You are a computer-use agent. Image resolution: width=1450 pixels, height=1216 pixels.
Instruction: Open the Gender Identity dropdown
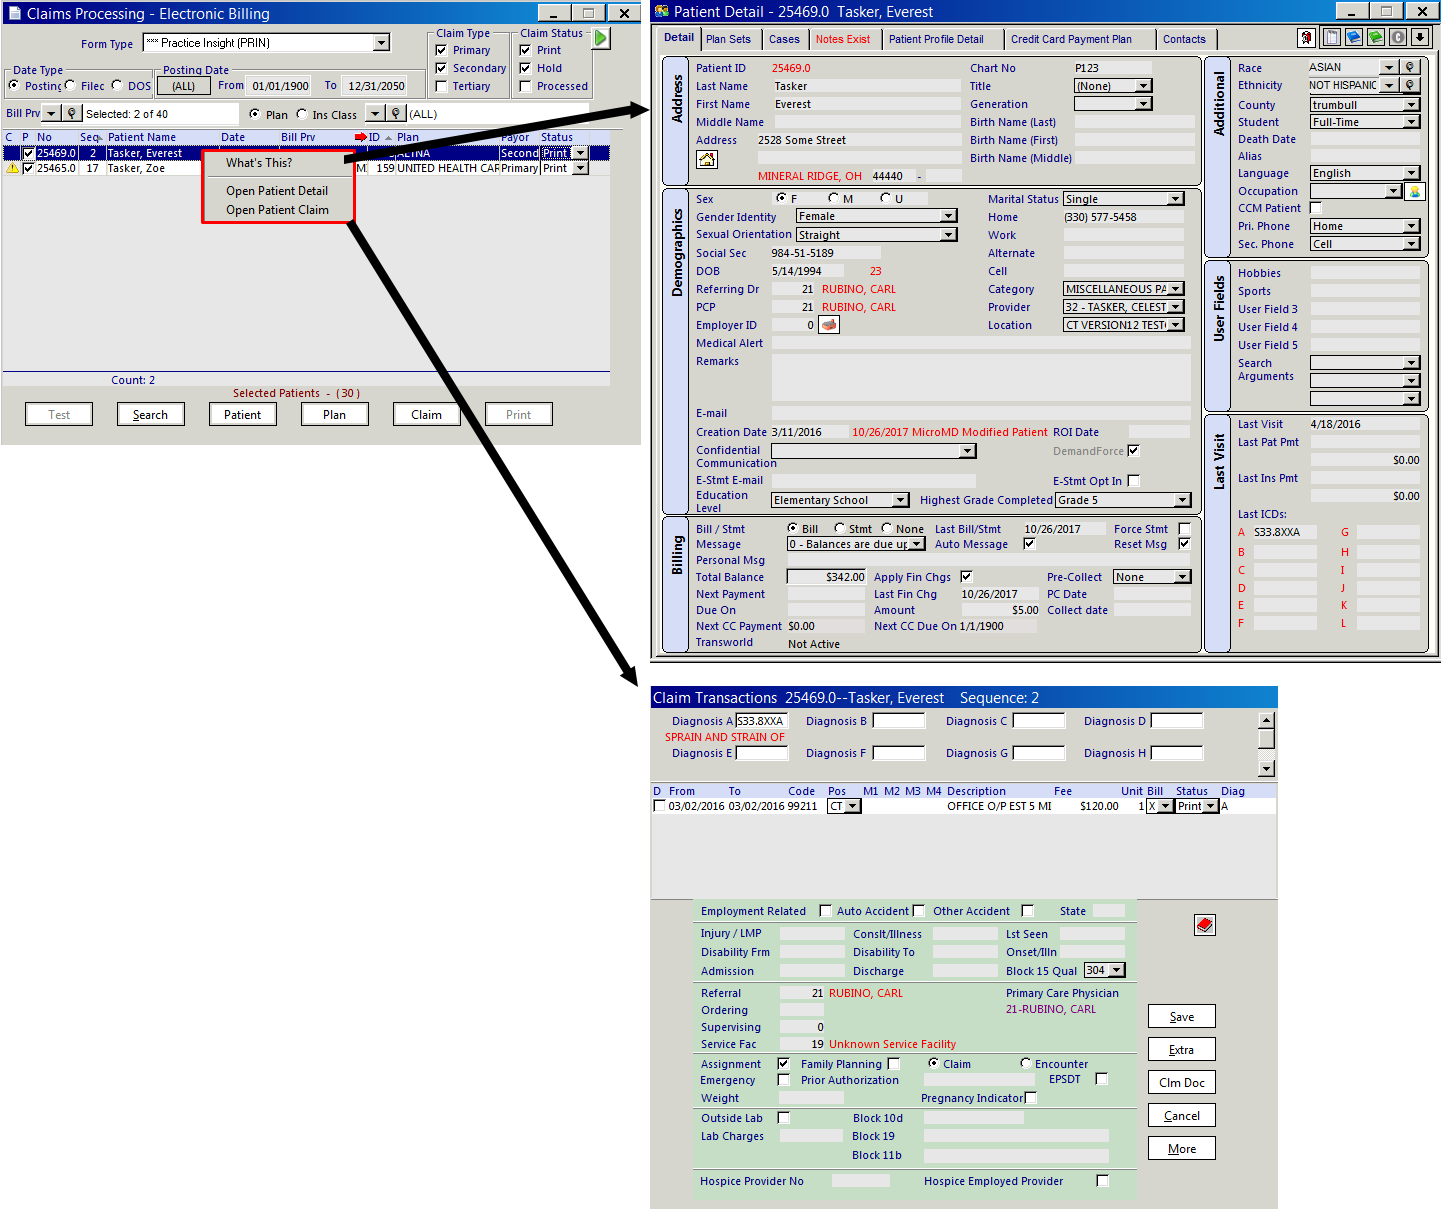tap(948, 216)
